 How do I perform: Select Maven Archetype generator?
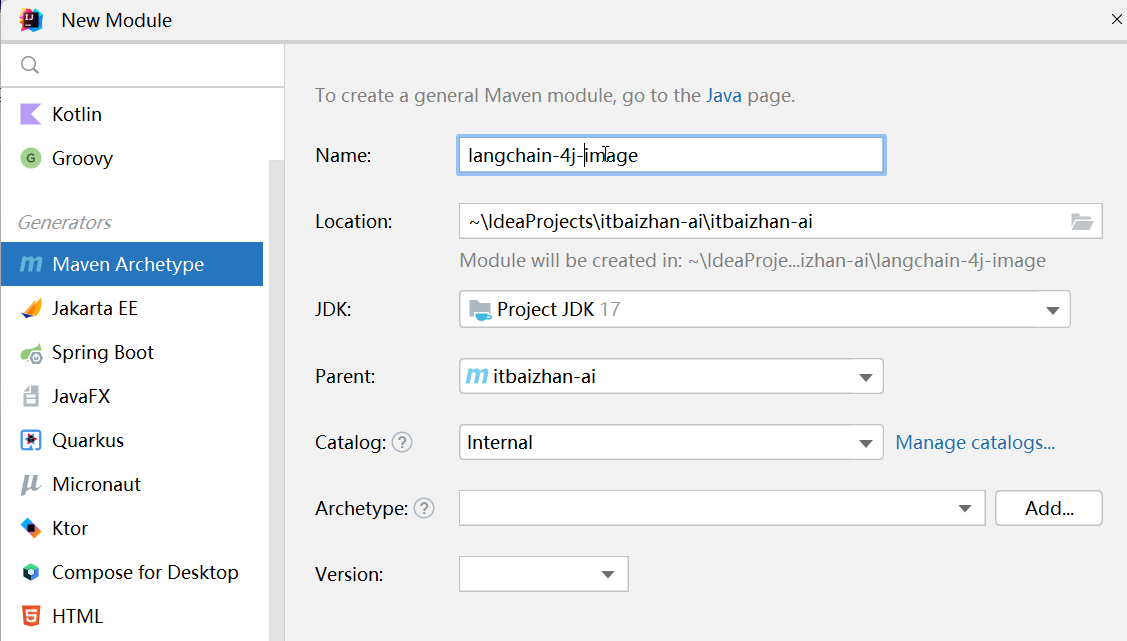132,264
